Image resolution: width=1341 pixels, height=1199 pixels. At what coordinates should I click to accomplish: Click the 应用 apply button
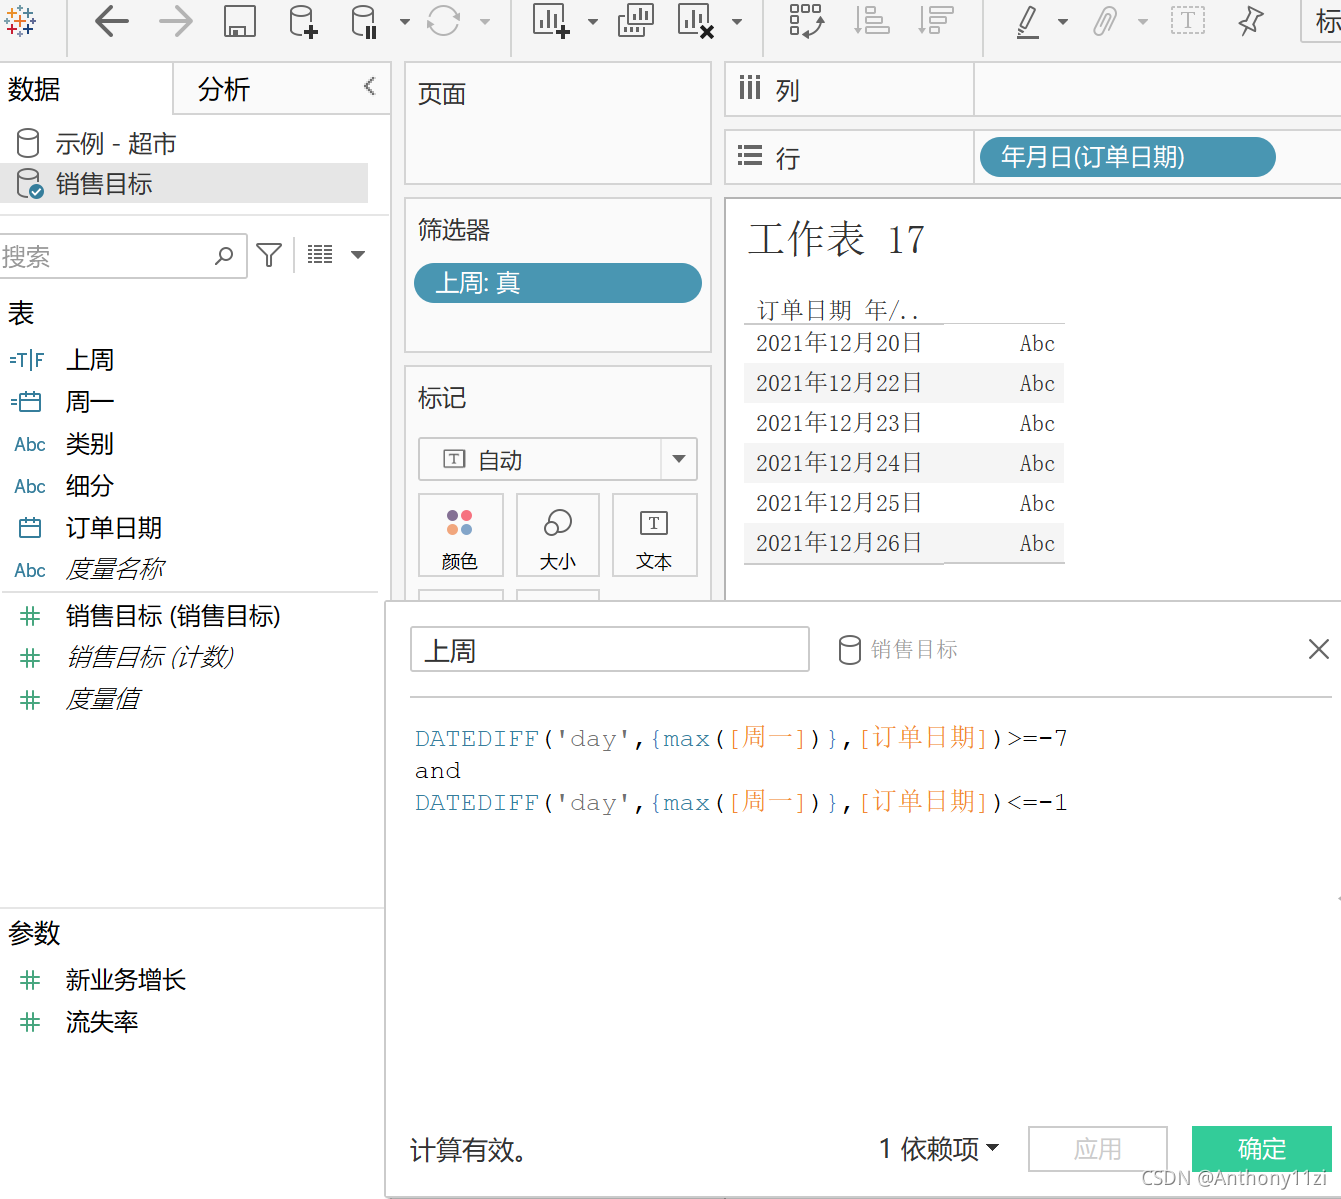[x=1097, y=1148]
